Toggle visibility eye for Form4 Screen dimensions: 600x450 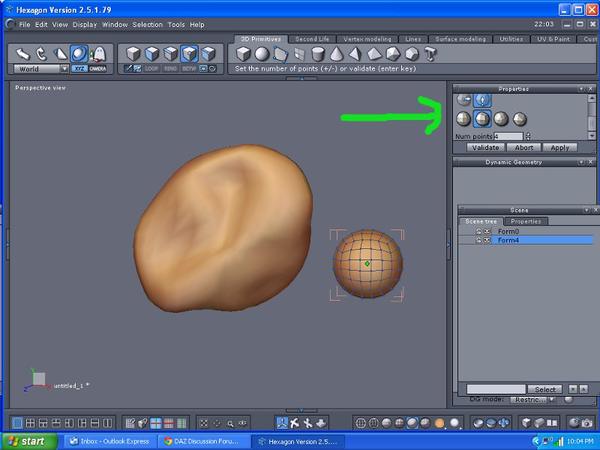487,240
